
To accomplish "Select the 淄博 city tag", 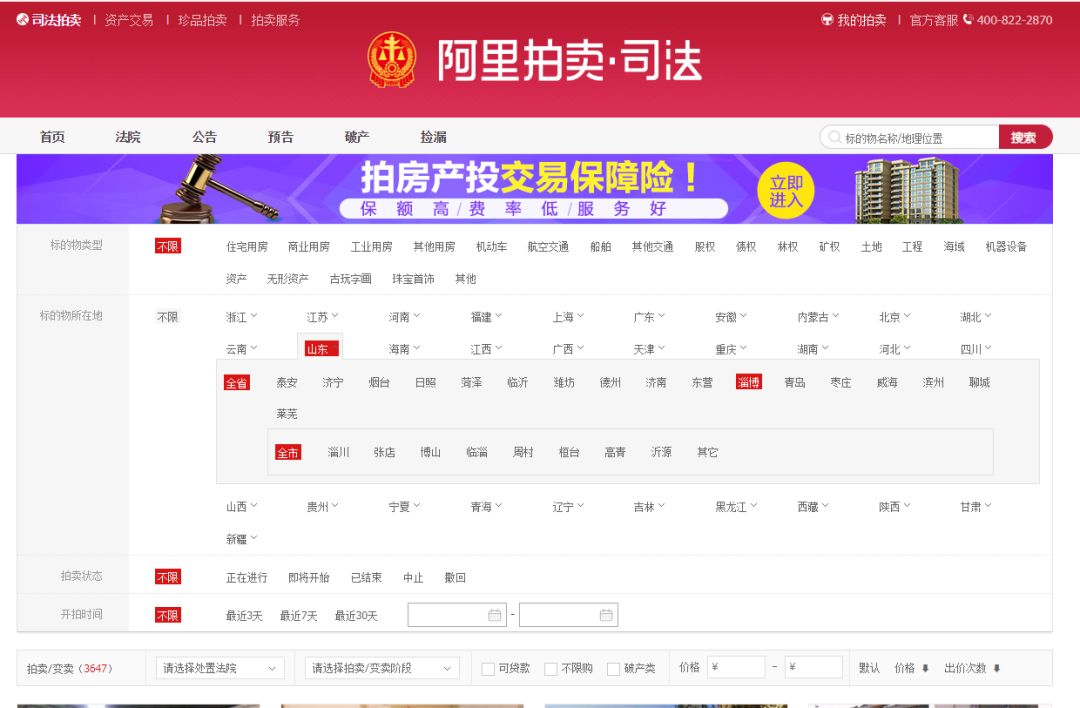I will [749, 382].
